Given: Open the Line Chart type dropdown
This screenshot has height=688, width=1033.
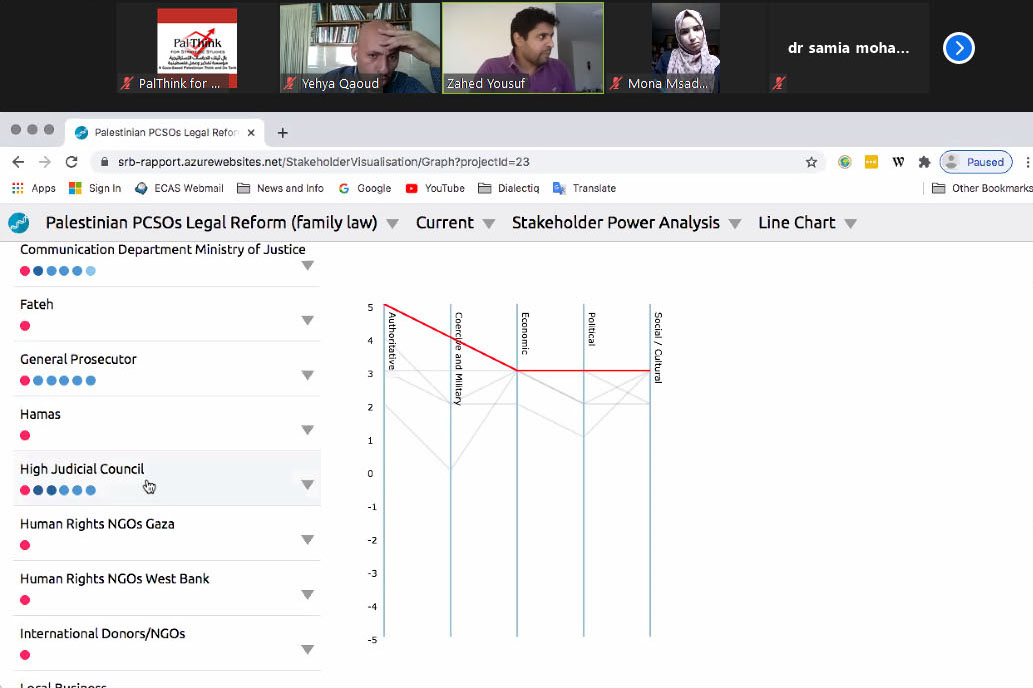Looking at the screenshot, I should pyautogui.click(x=808, y=223).
